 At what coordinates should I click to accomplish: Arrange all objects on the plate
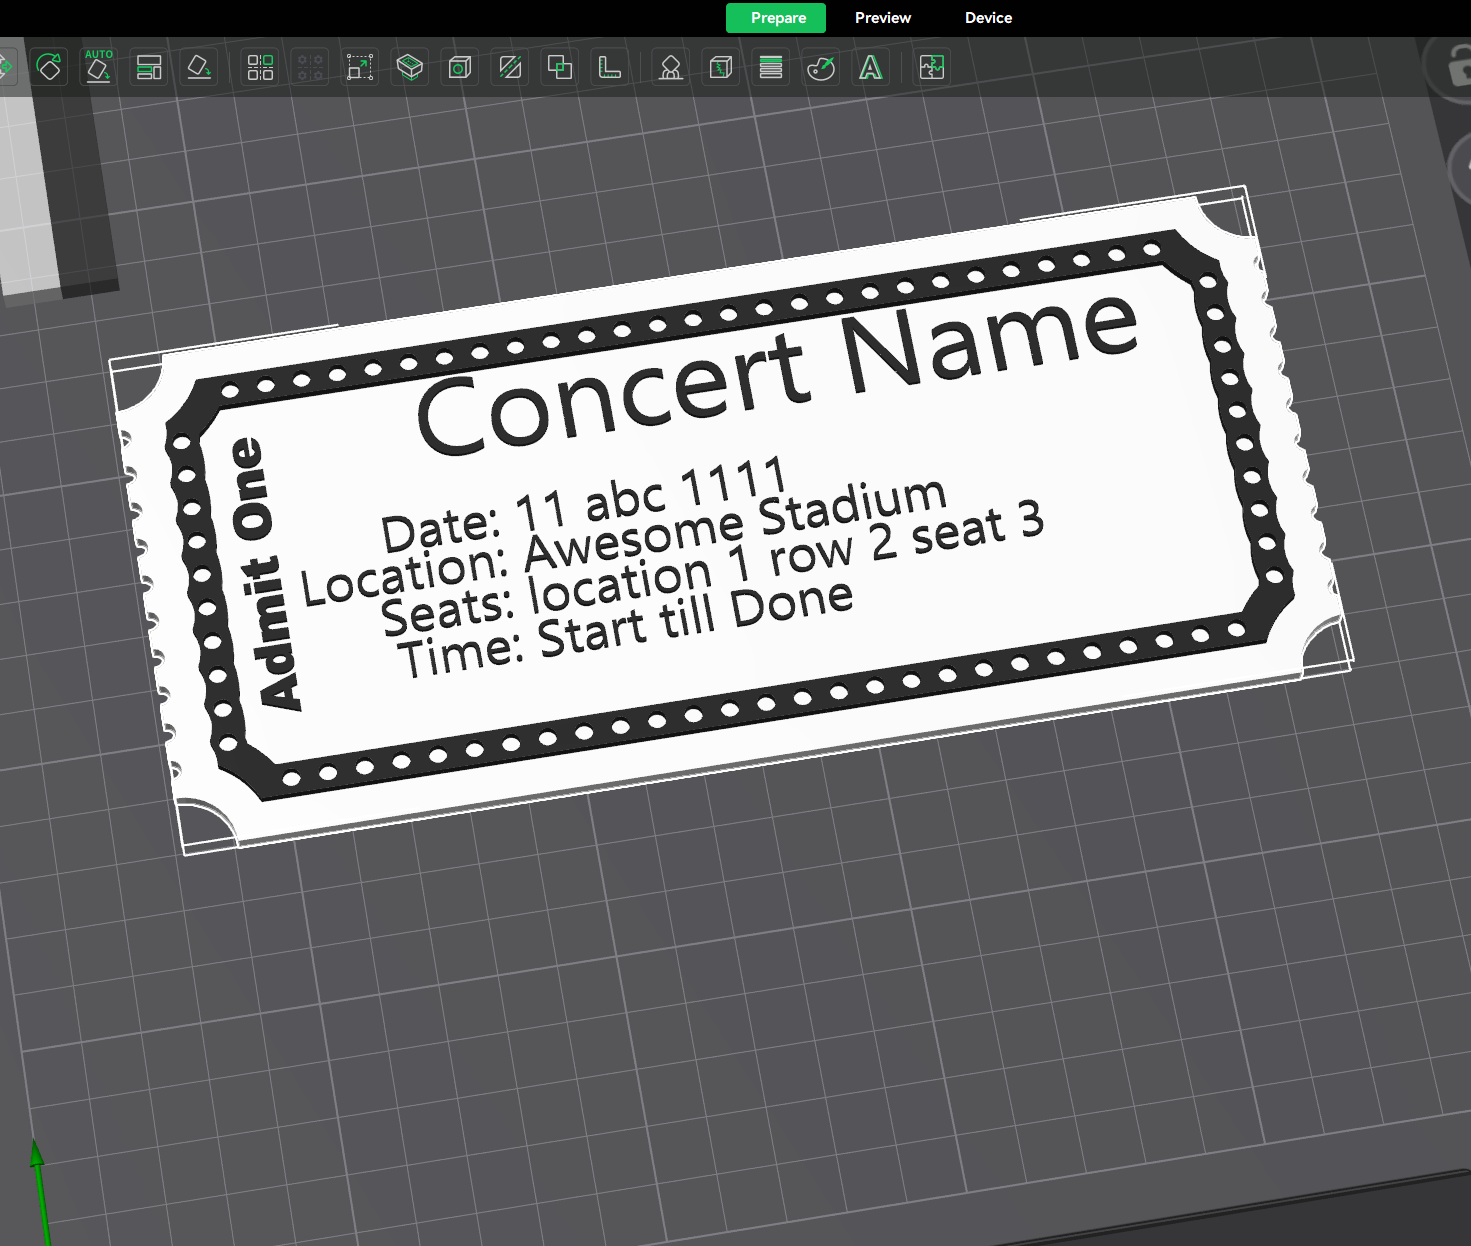(149, 67)
